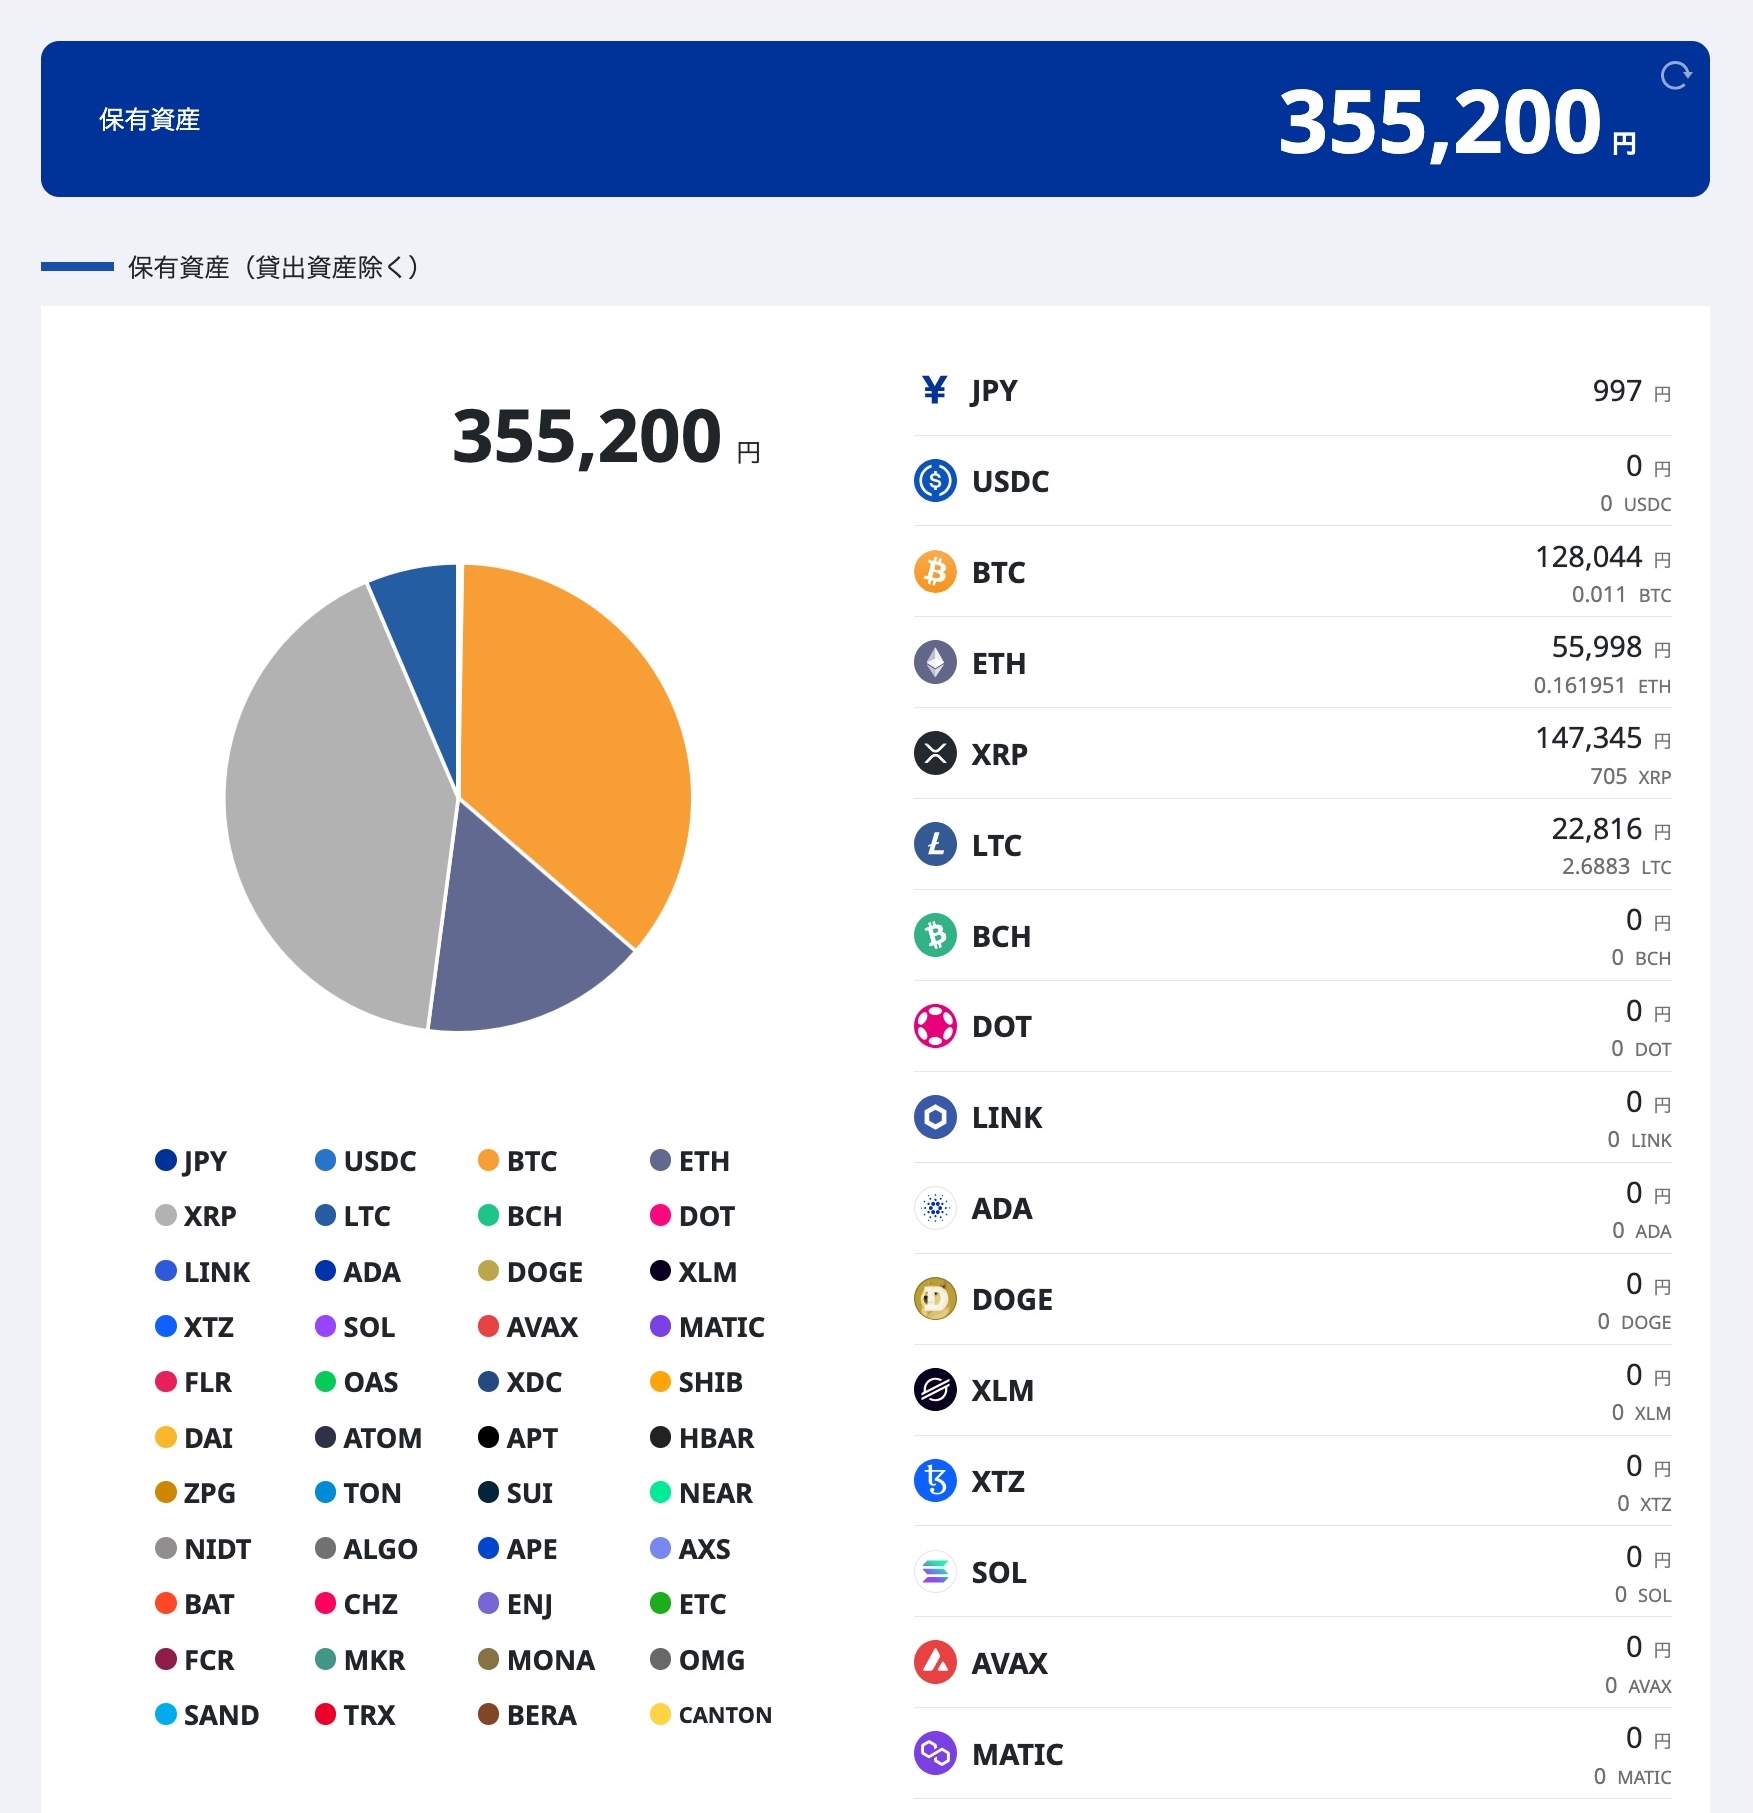Select the HBAR legend label

[x=716, y=1438]
